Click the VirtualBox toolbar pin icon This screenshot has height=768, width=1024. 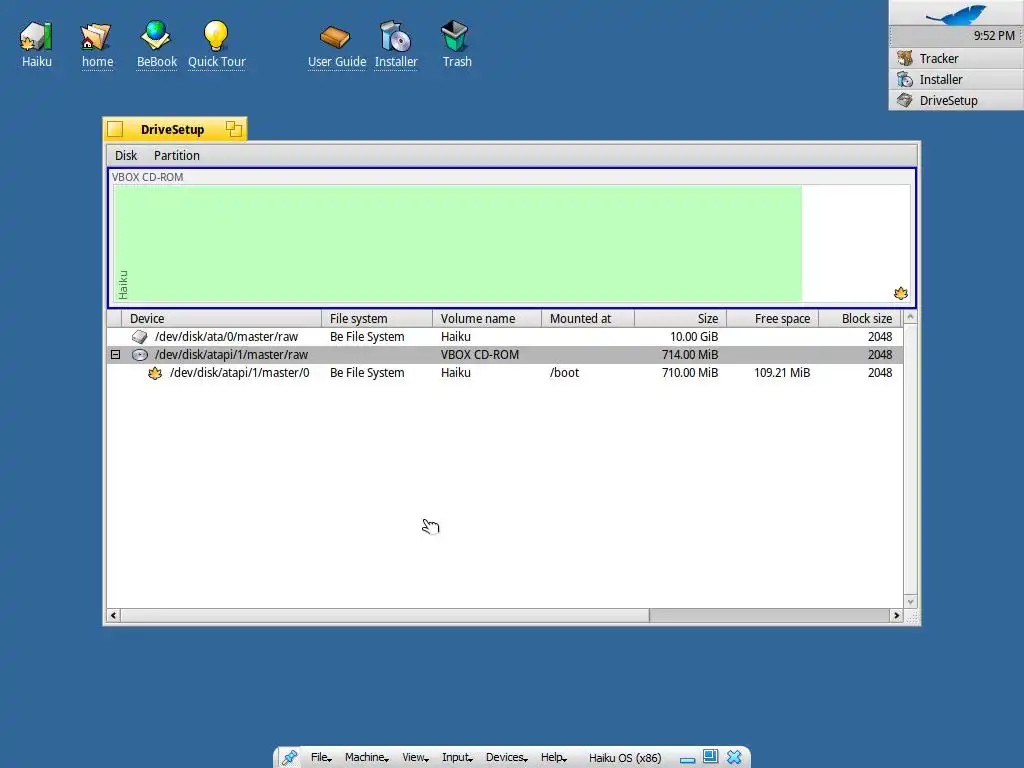click(289, 758)
